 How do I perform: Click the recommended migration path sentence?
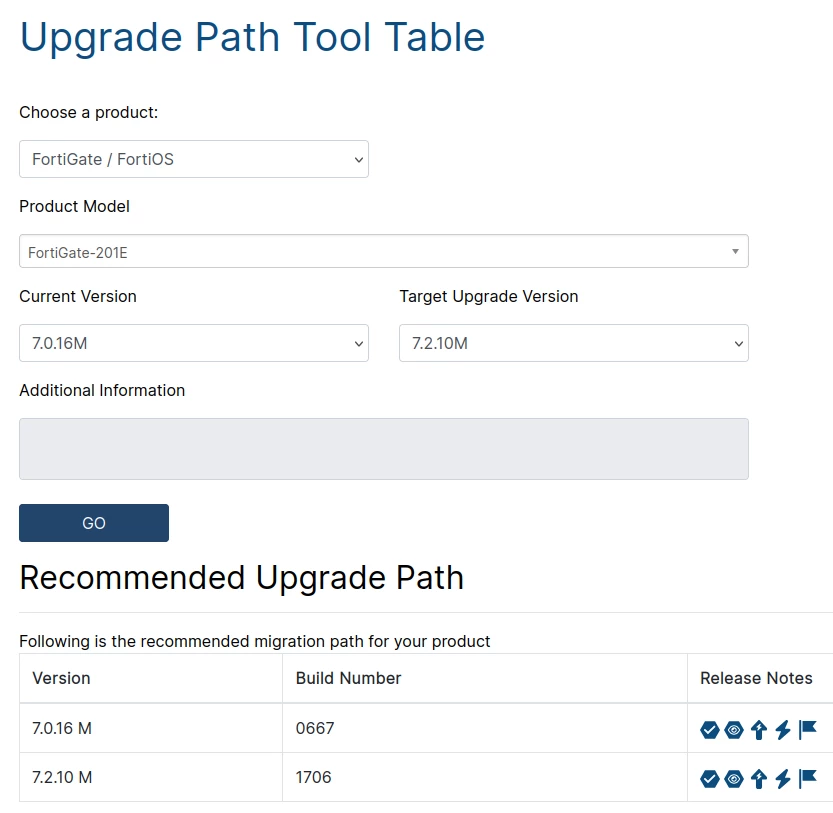(254, 641)
